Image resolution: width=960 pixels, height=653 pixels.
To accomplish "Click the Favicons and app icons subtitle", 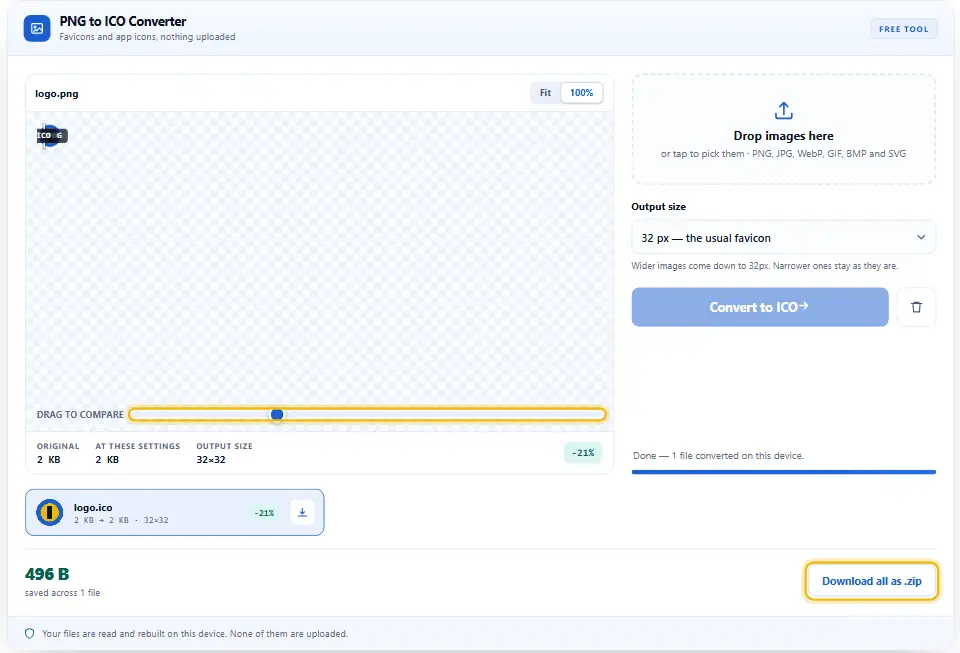I will (147, 37).
